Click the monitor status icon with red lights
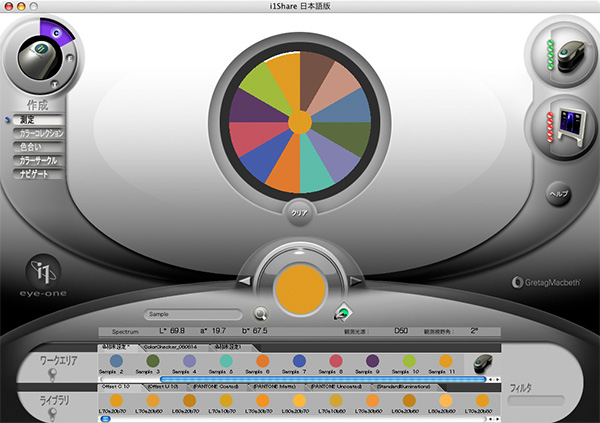This screenshot has width=600, height=423. [x=566, y=127]
